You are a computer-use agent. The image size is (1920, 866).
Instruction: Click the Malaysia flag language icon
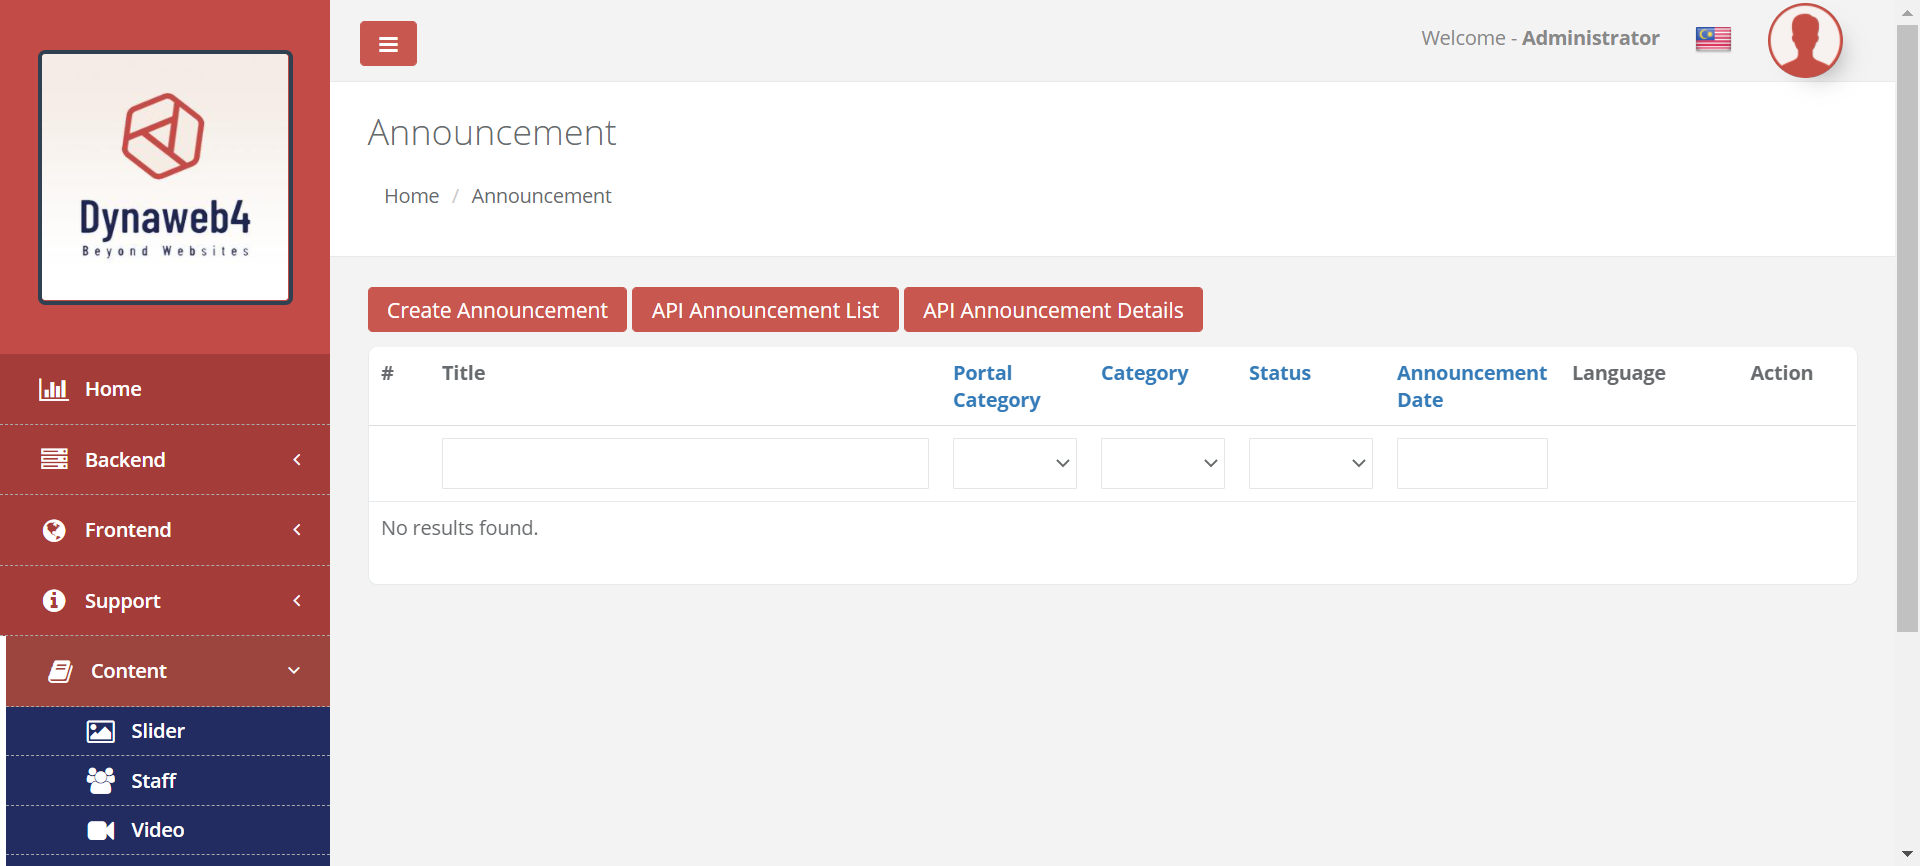(x=1713, y=39)
